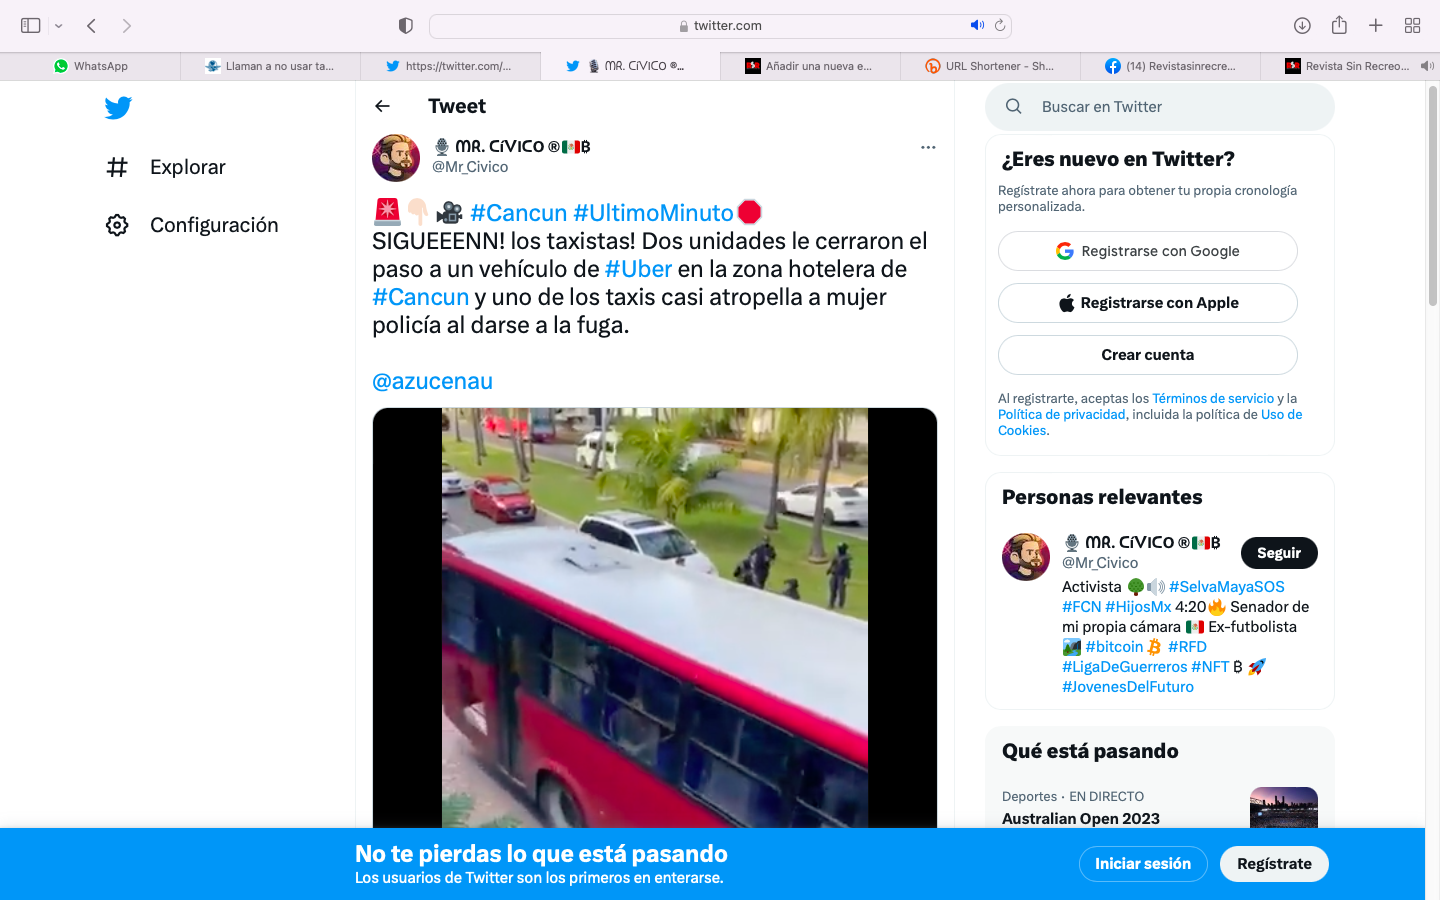Image resolution: width=1440 pixels, height=900 pixels.
Task: Switch to Añadir una nueva e... tab
Action: 810,66
